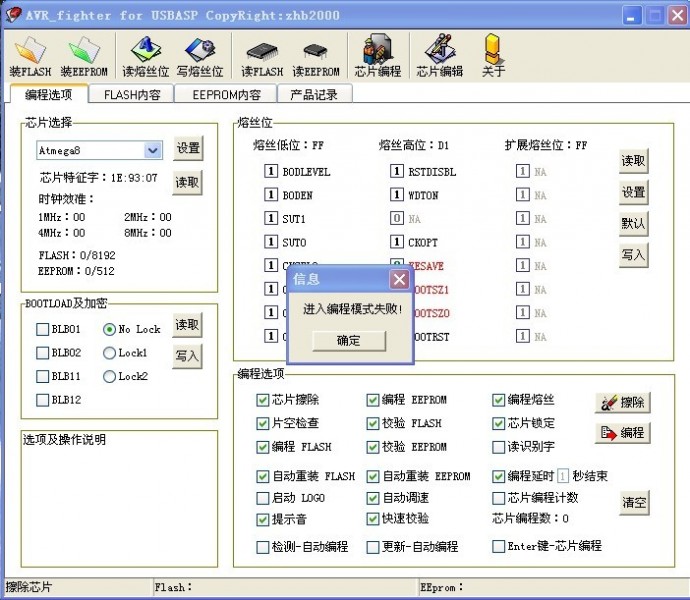Uncheck the 编程 EEPROM checkbox
690x600 pixels.
pyautogui.click(x=373, y=400)
